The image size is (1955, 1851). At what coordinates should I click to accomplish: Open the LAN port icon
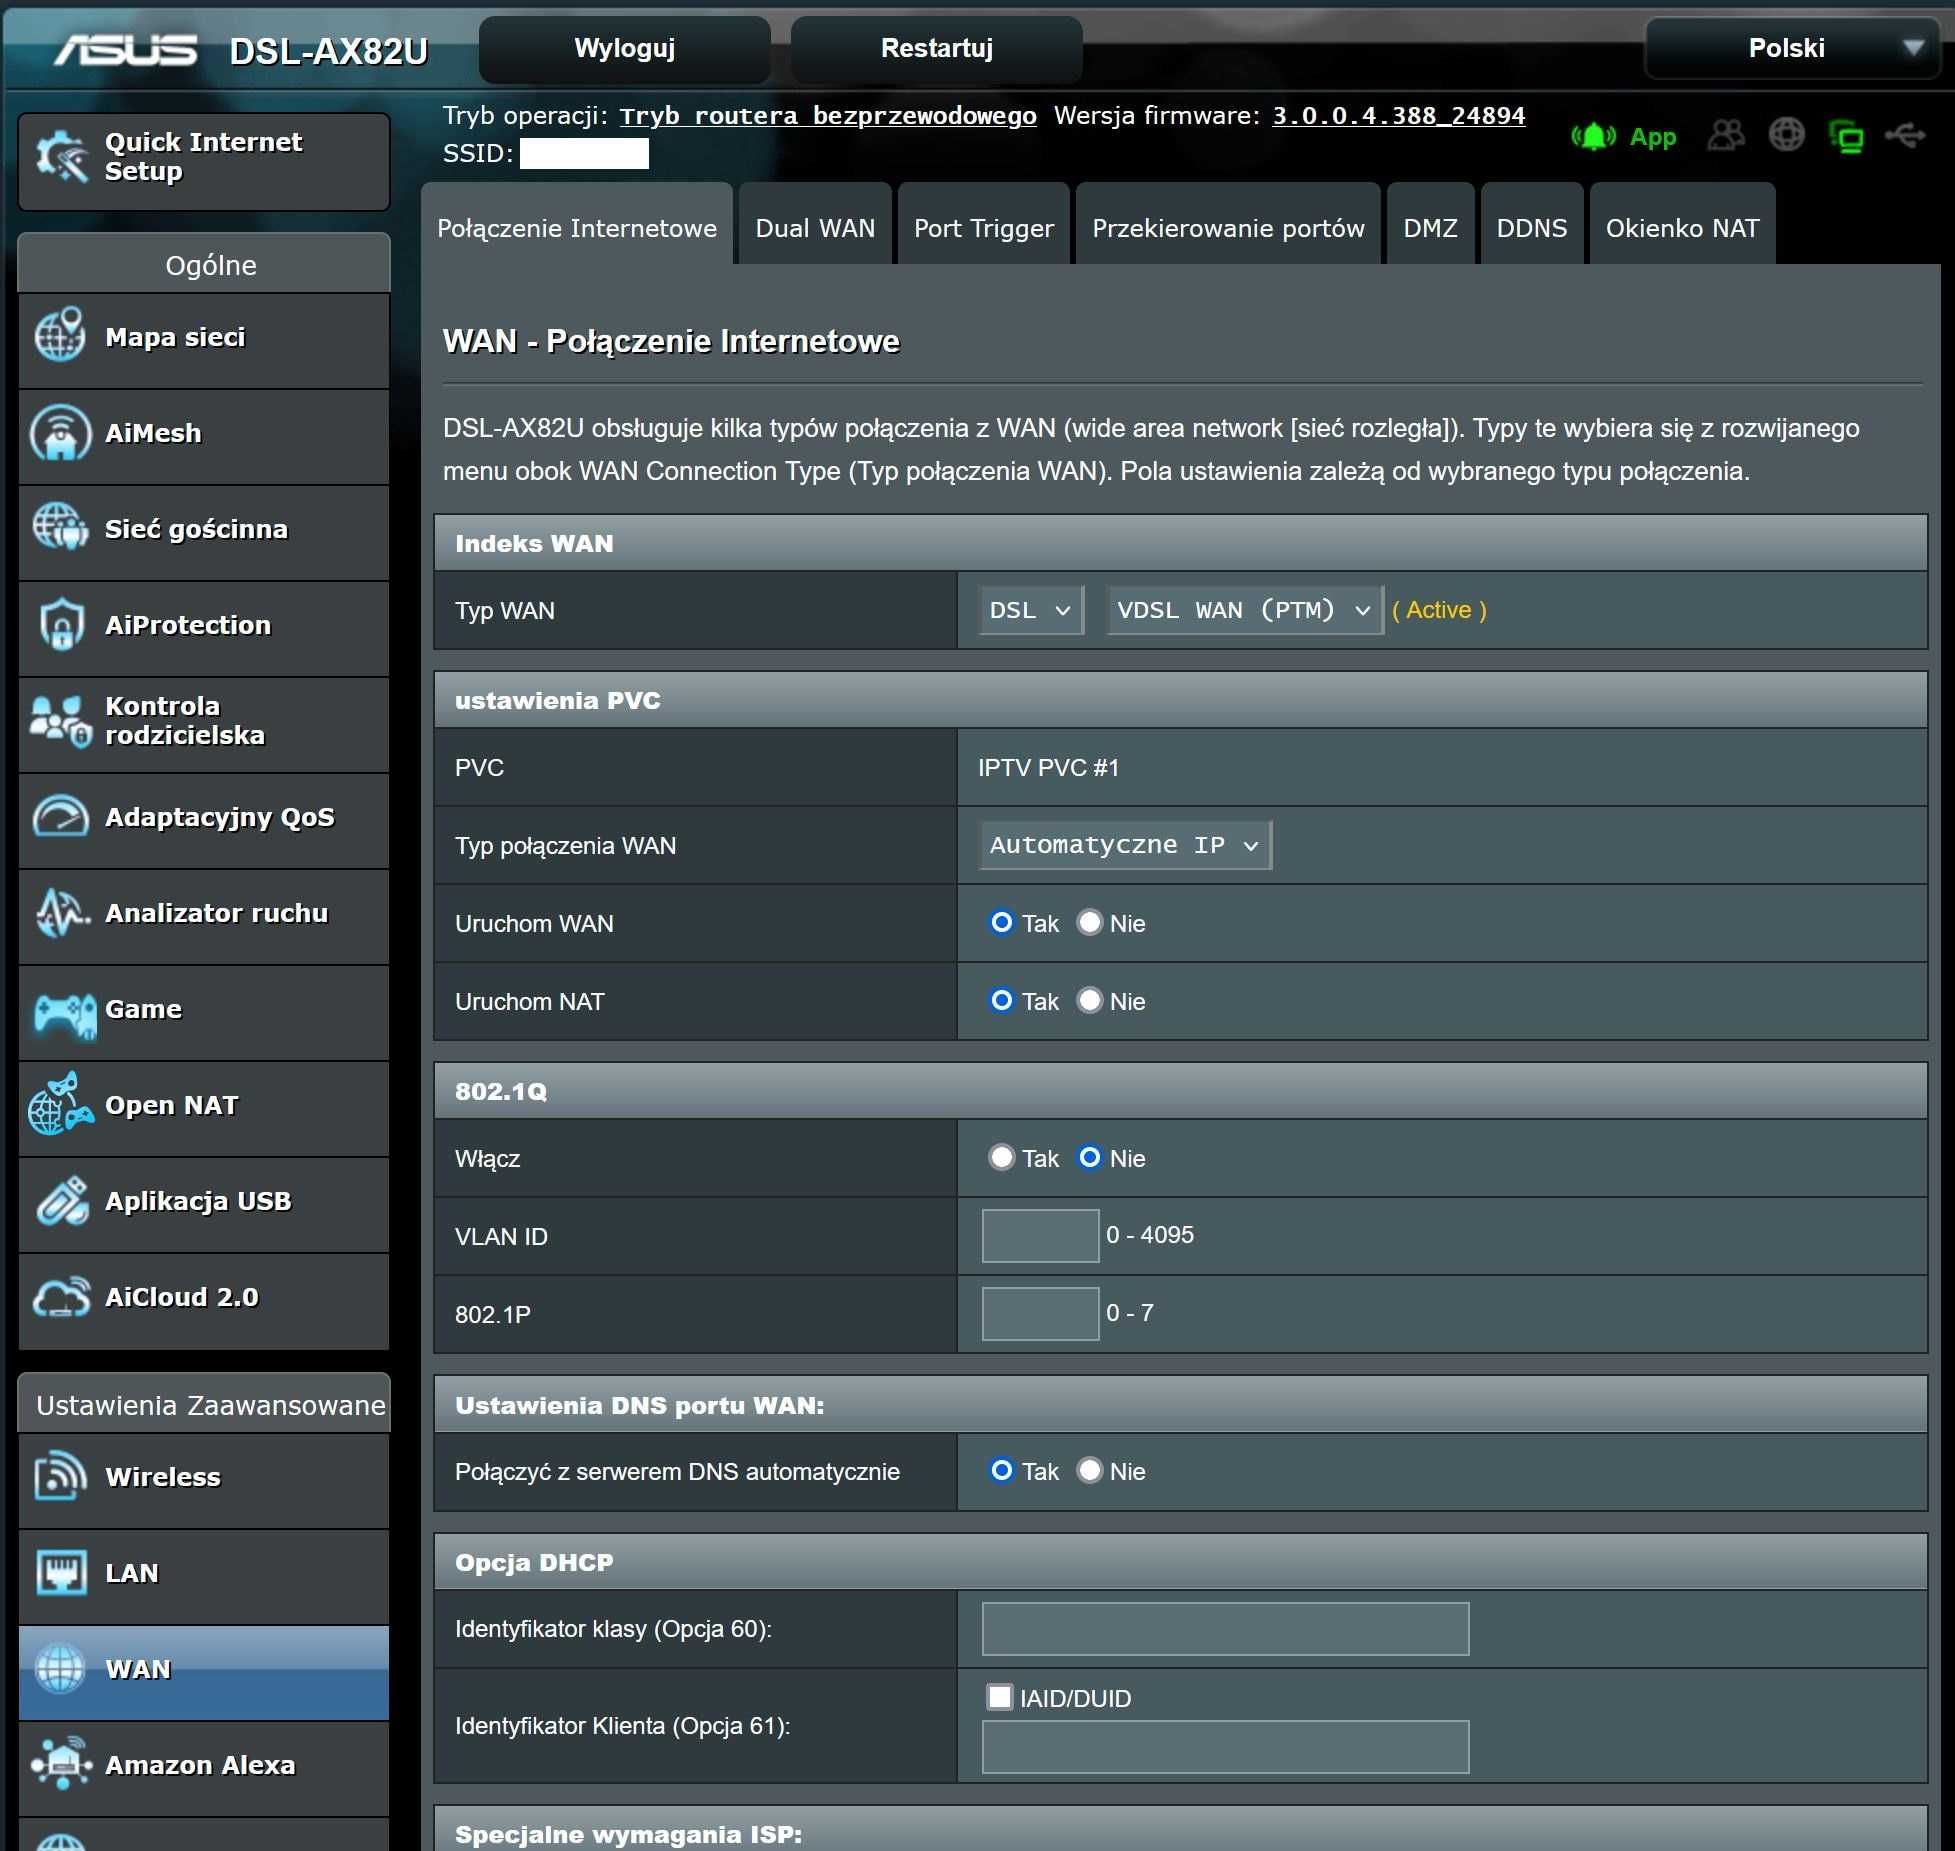click(x=60, y=1572)
